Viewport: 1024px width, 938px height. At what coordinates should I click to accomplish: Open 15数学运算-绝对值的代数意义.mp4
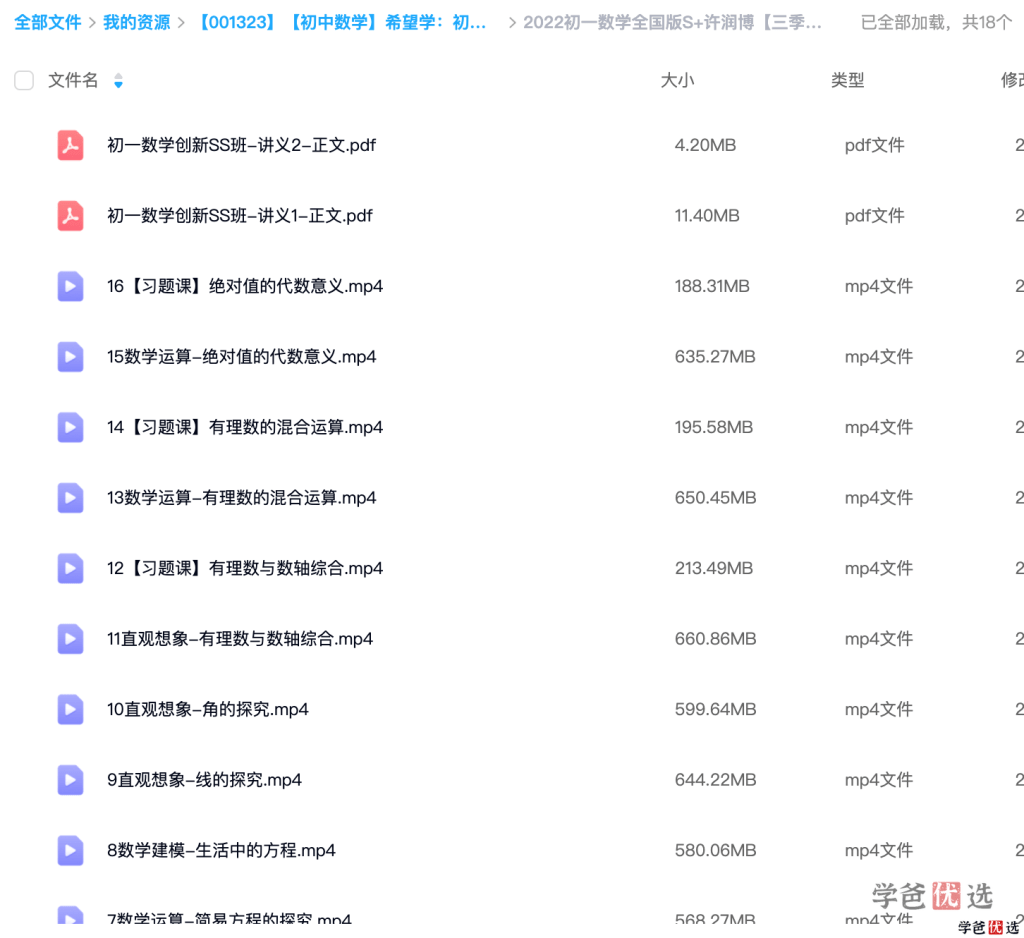pos(242,357)
